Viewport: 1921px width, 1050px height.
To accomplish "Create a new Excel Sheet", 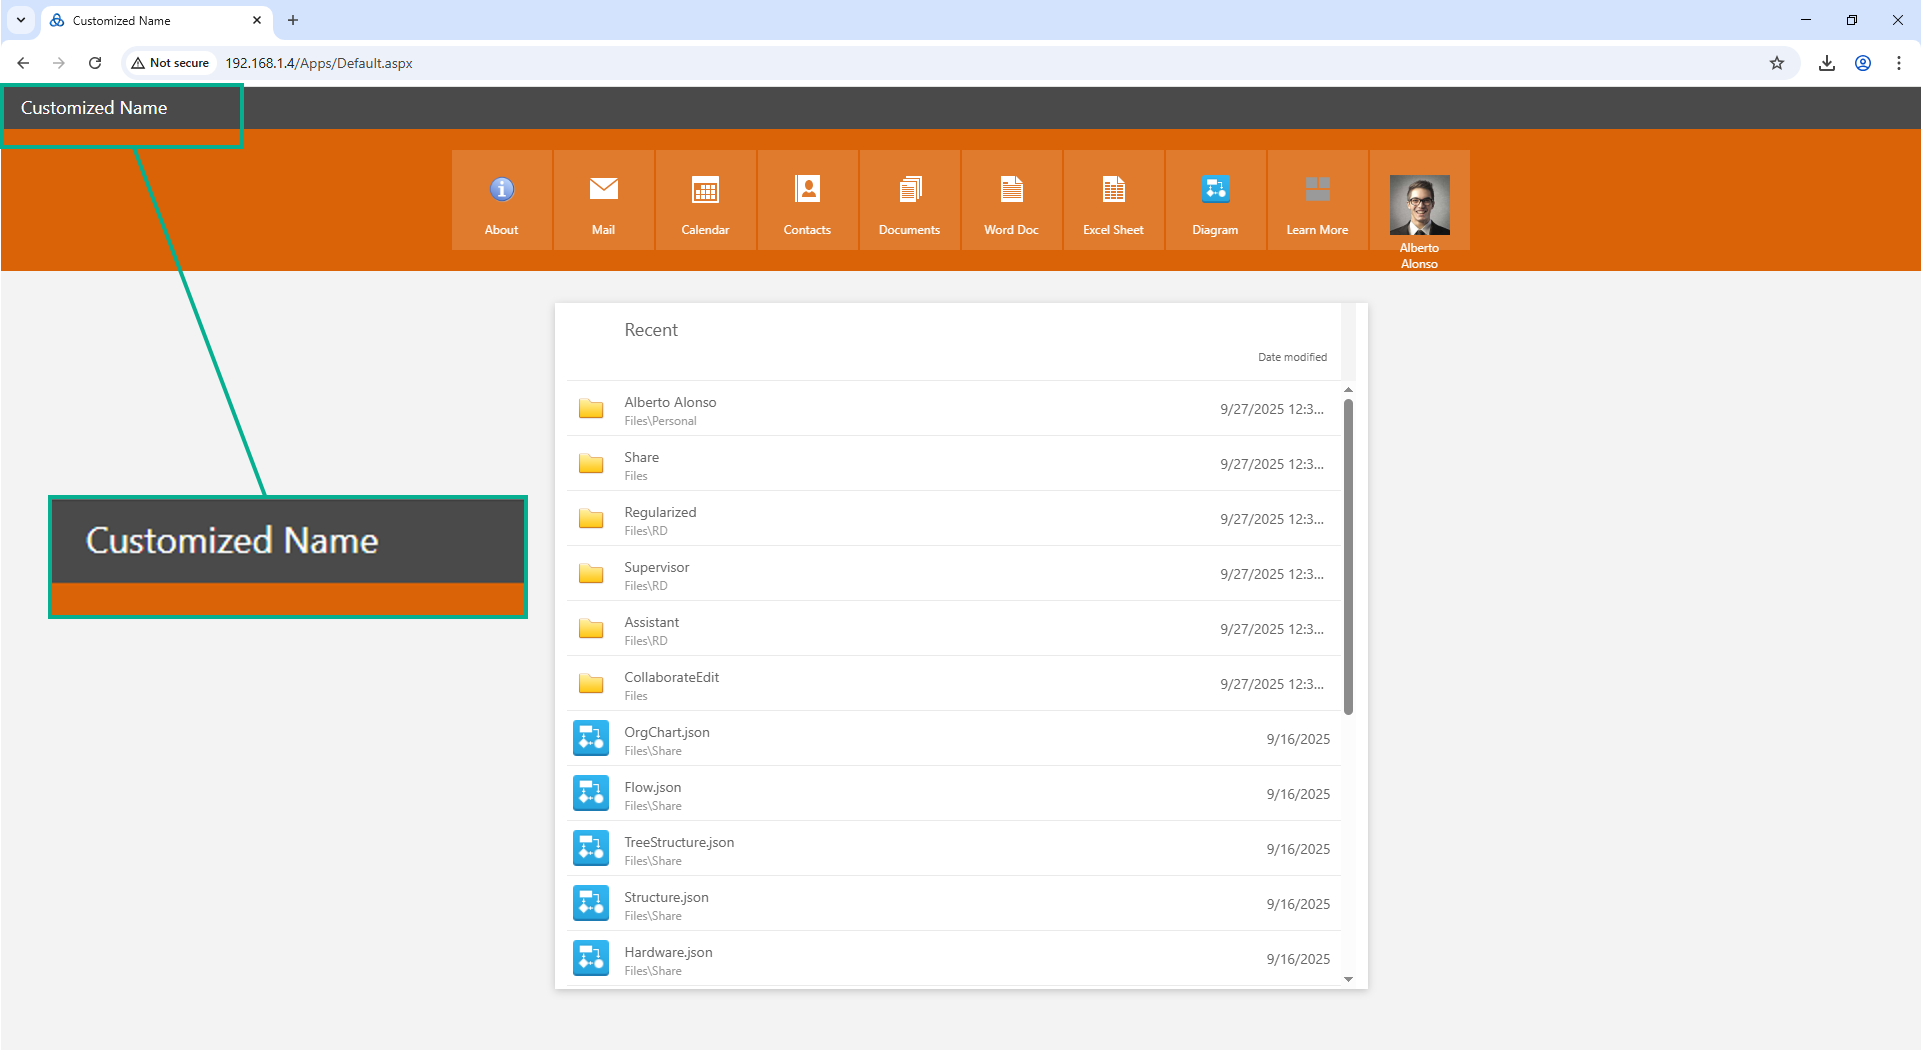I will click(1113, 190).
